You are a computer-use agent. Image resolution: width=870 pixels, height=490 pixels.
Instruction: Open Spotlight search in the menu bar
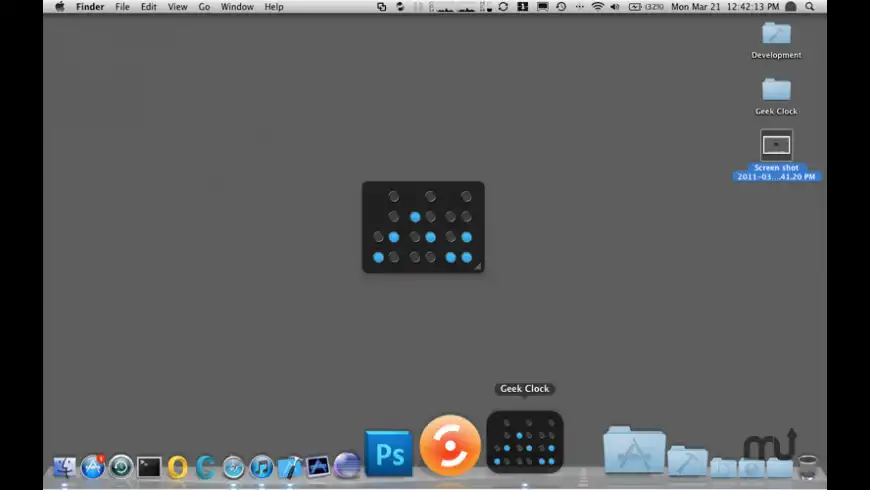point(810,7)
